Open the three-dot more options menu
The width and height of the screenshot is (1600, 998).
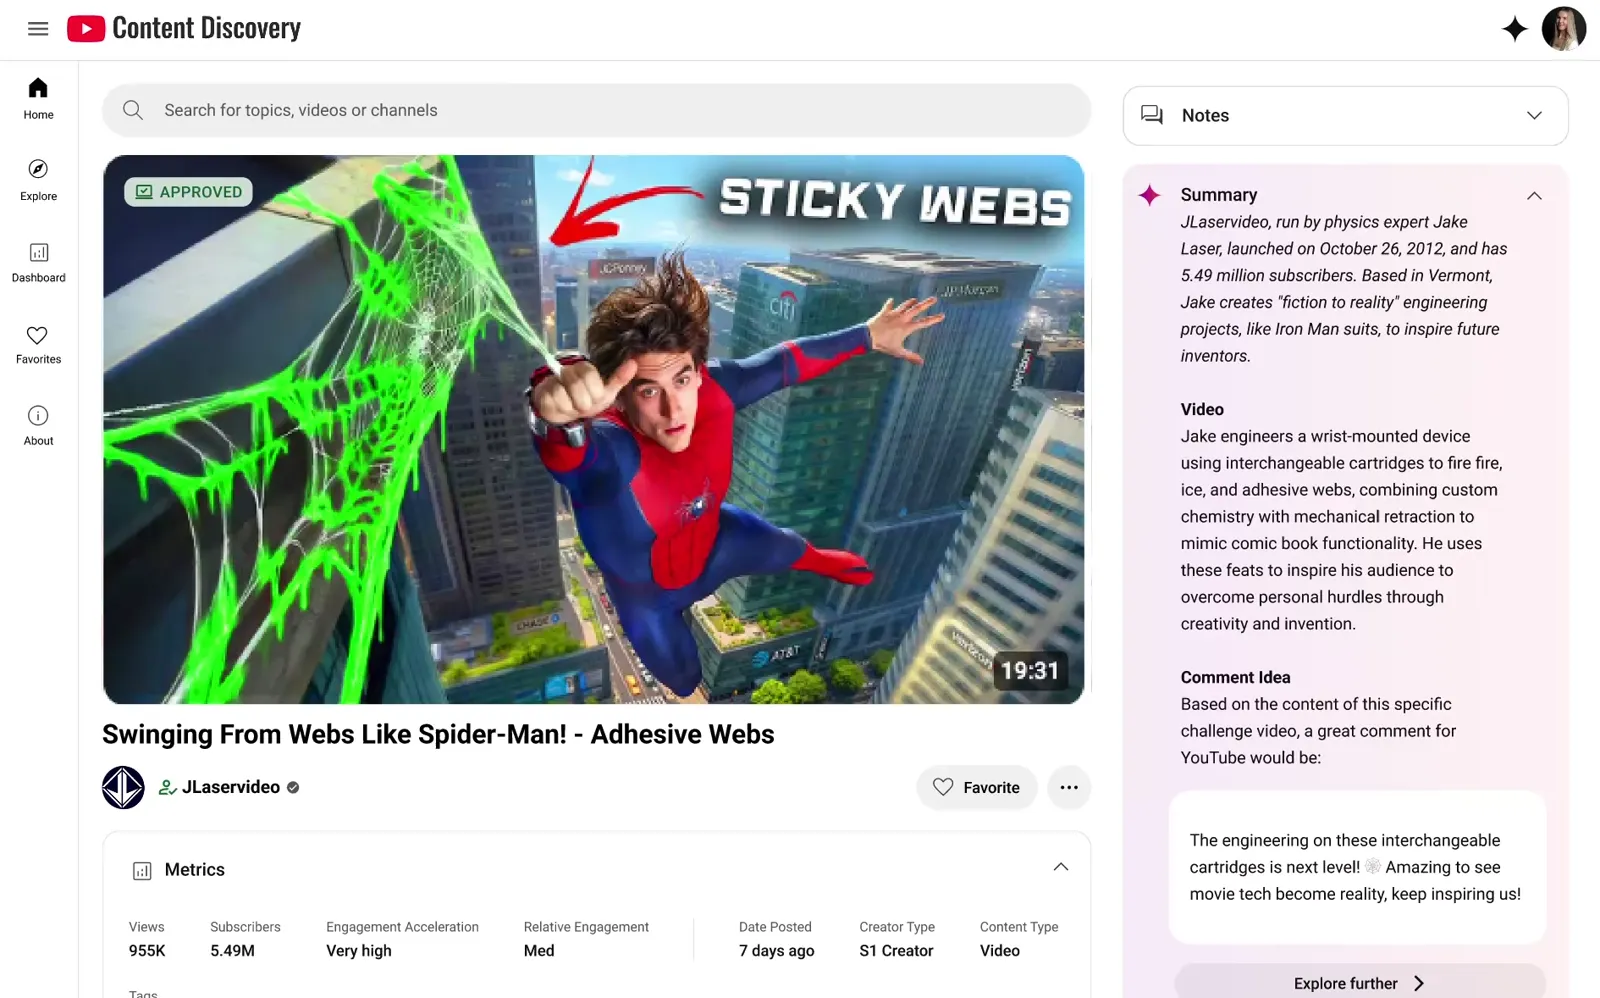click(x=1069, y=787)
